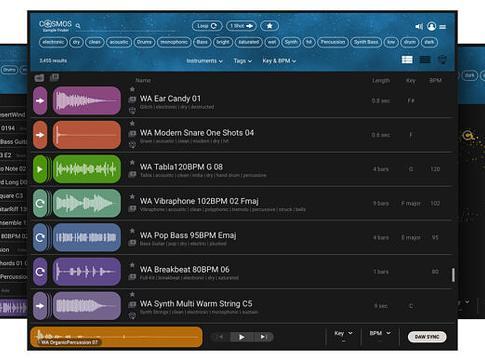Image resolution: width=485 pixels, height=360 pixels.
Task: Select the electronic tag pill
Action: pos(53,42)
